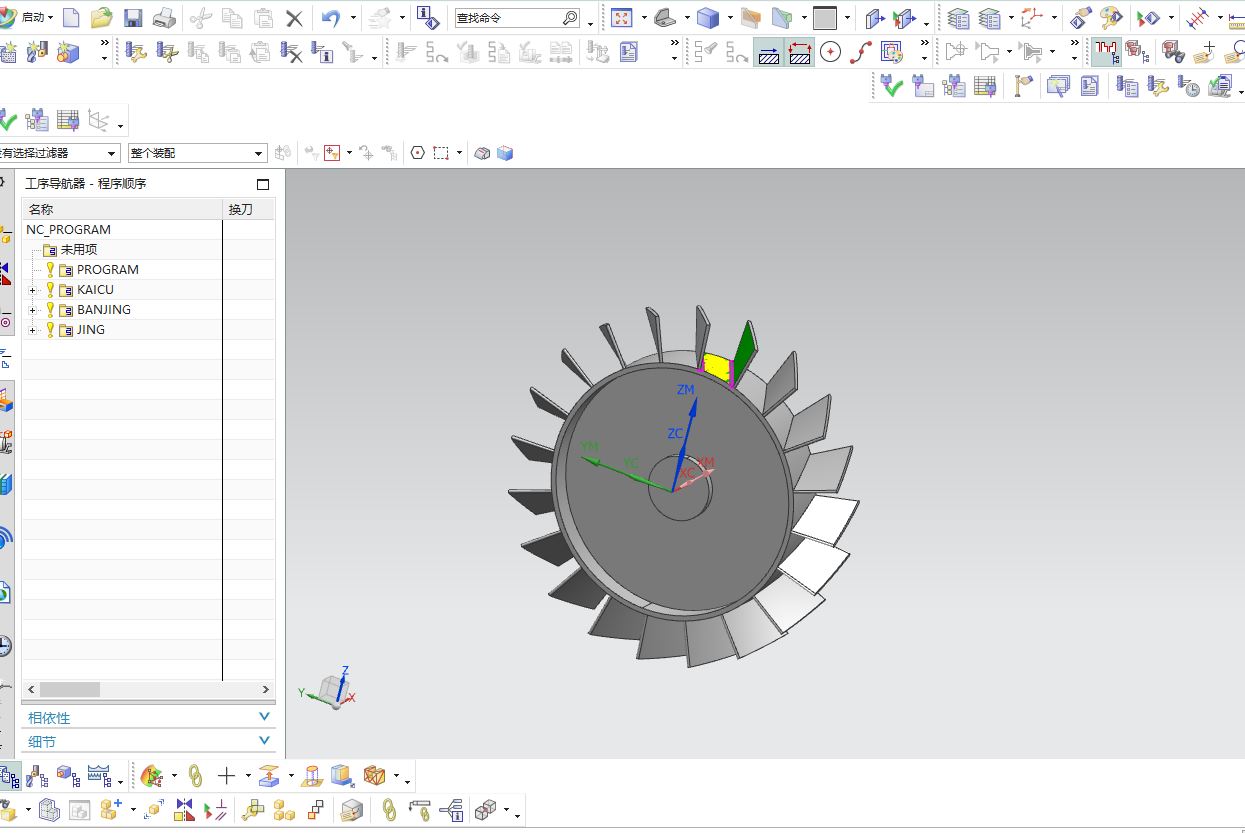The height and width of the screenshot is (833, 1245).
Task: Switch to Machine Tool view icon
Action: click(x=38, y=776)
